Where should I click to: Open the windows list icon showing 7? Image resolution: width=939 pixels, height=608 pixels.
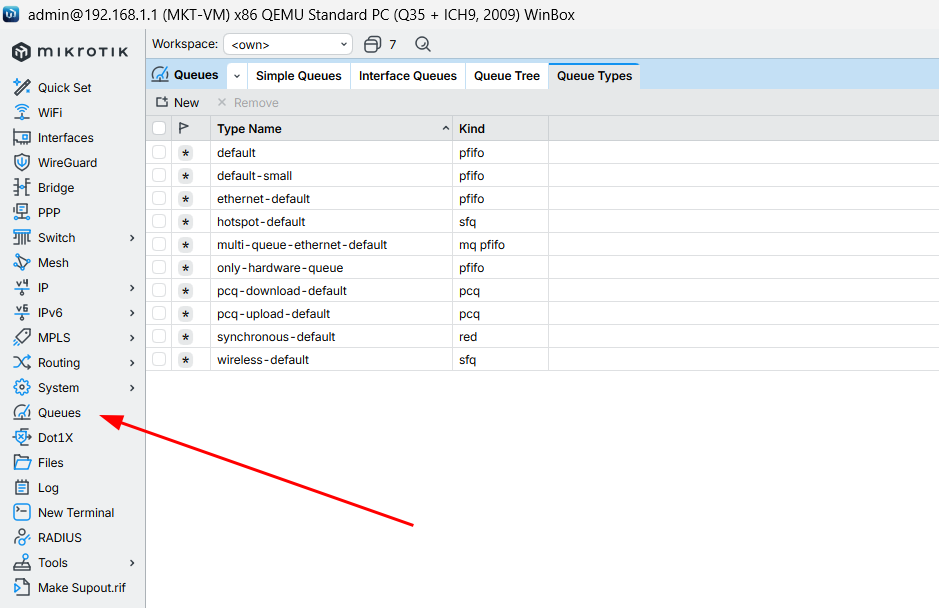[373, 44]
